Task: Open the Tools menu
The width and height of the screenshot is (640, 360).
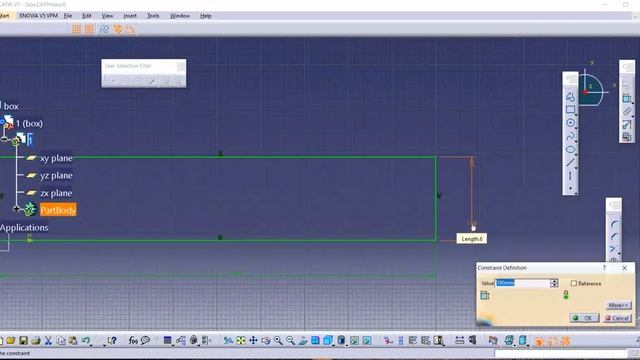Action: point(153,16)
